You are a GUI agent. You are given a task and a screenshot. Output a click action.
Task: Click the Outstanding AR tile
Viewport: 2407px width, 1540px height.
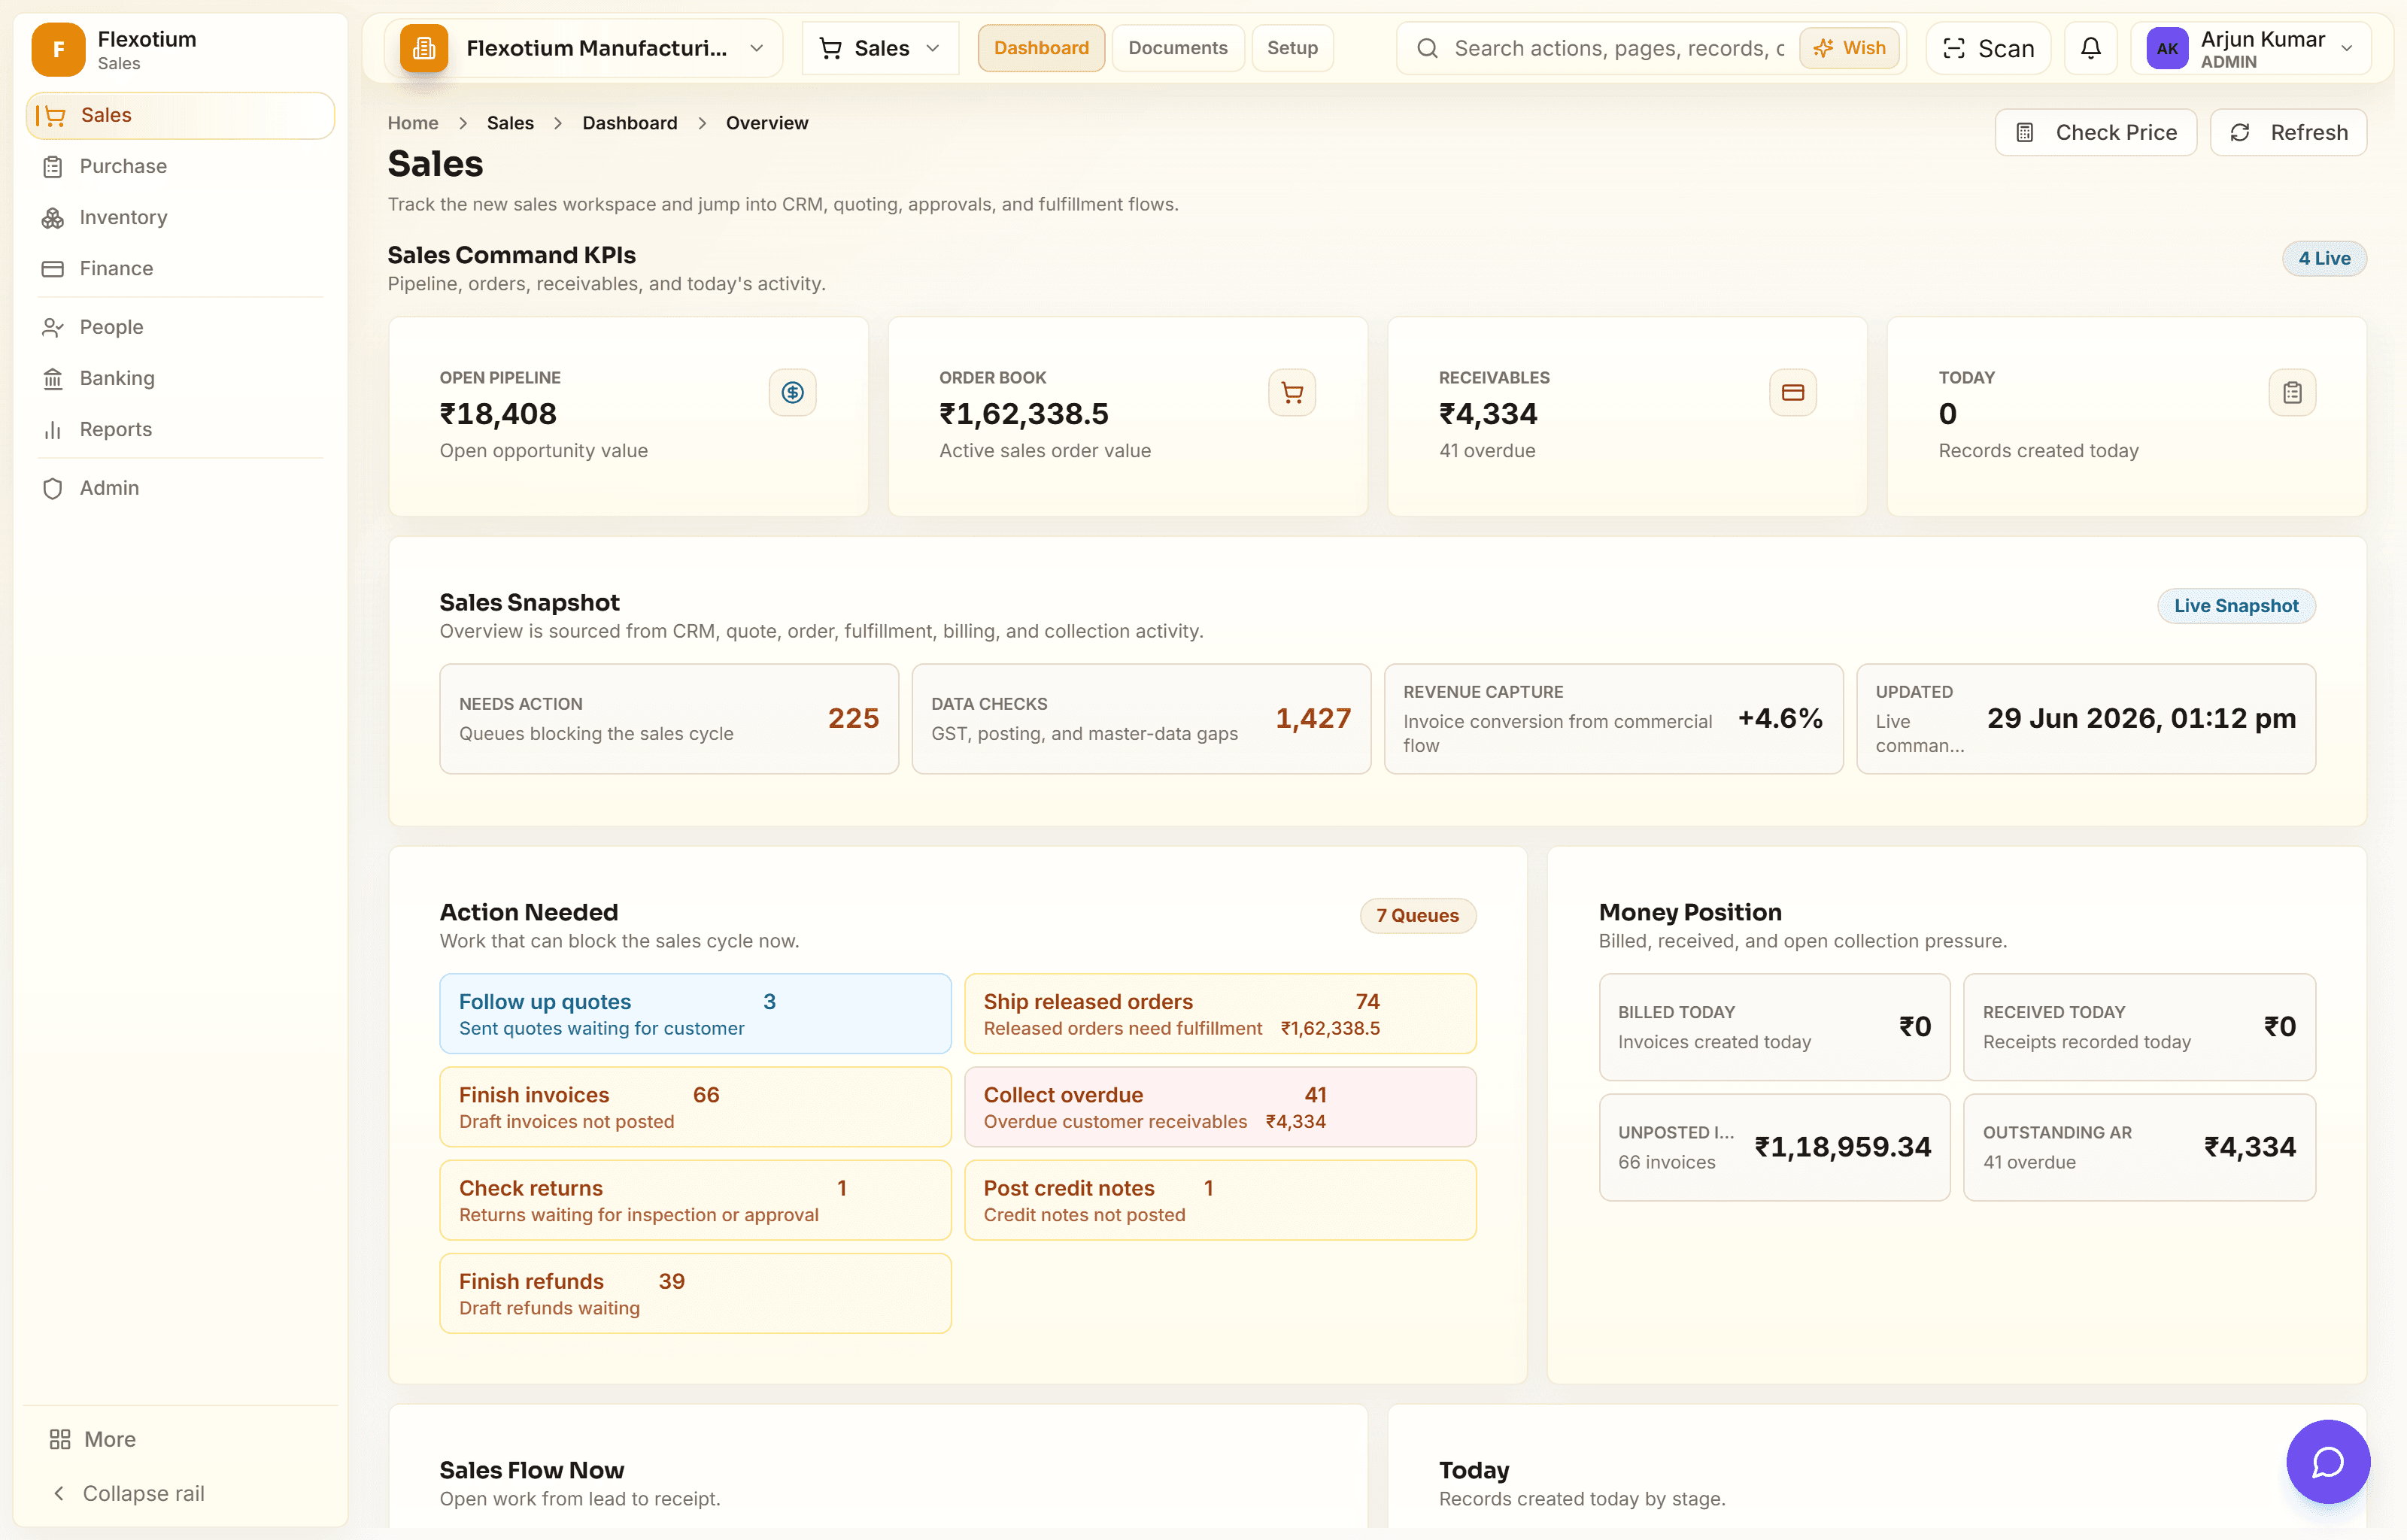2139,1147
